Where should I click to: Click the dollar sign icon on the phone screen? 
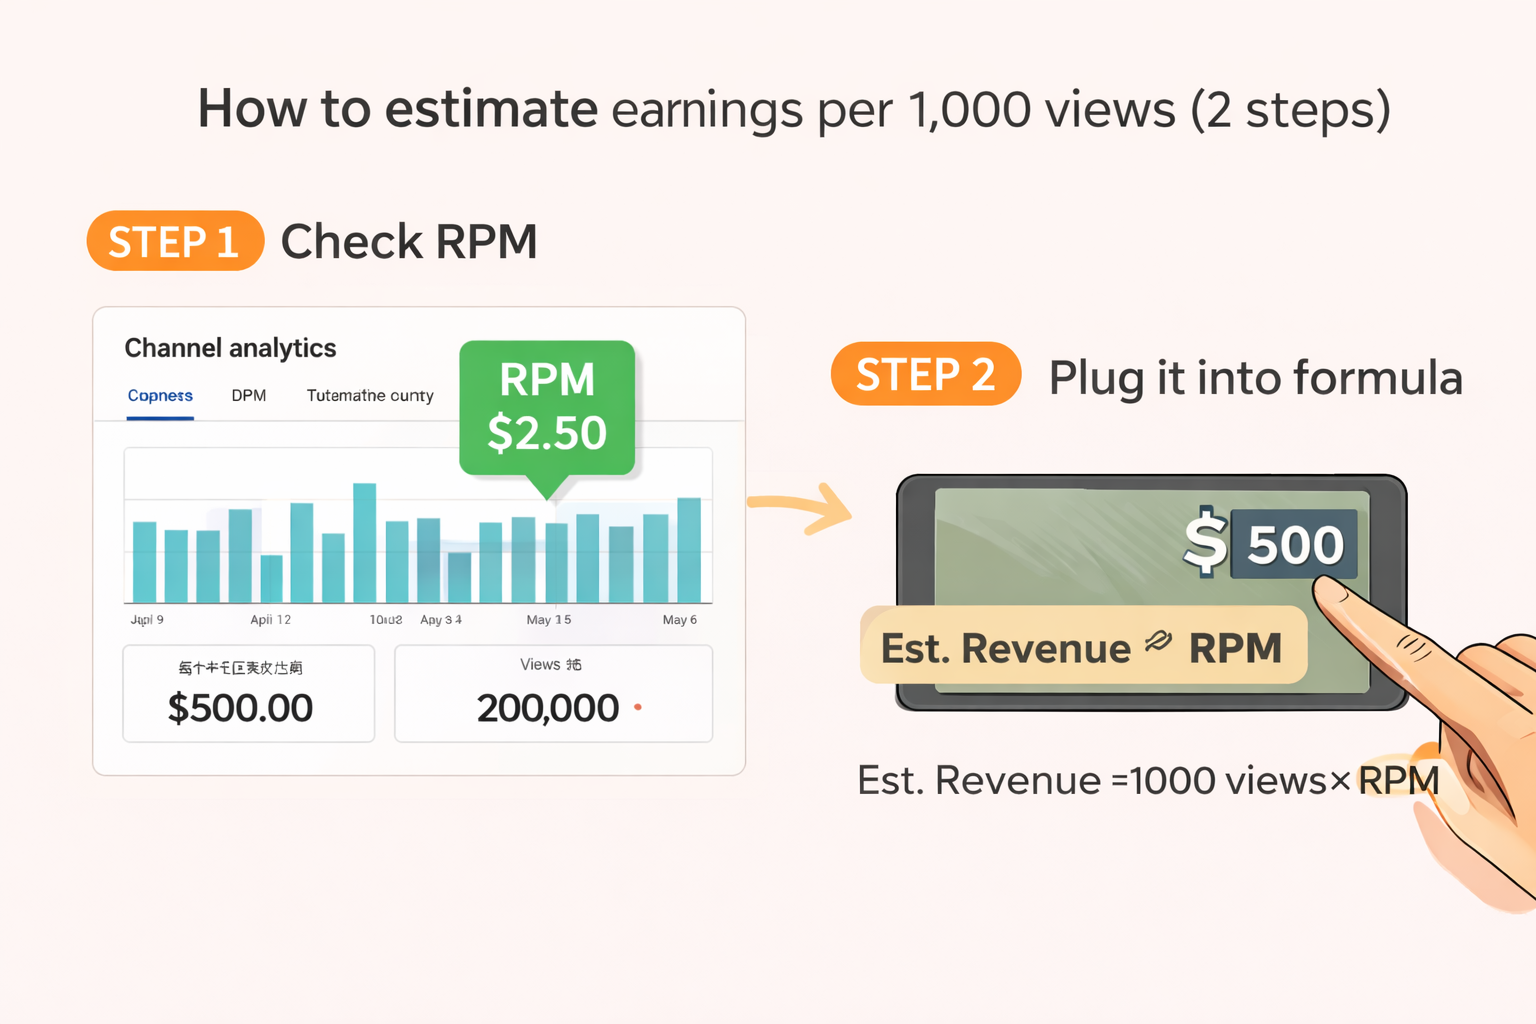point(1205,543)
